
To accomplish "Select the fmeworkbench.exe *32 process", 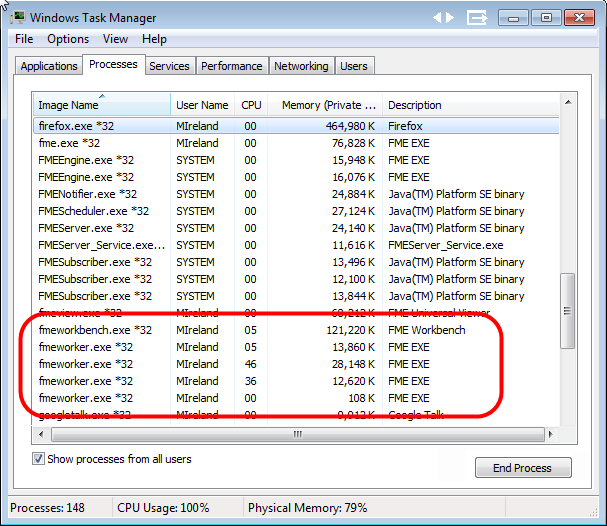I will [296, 330].
